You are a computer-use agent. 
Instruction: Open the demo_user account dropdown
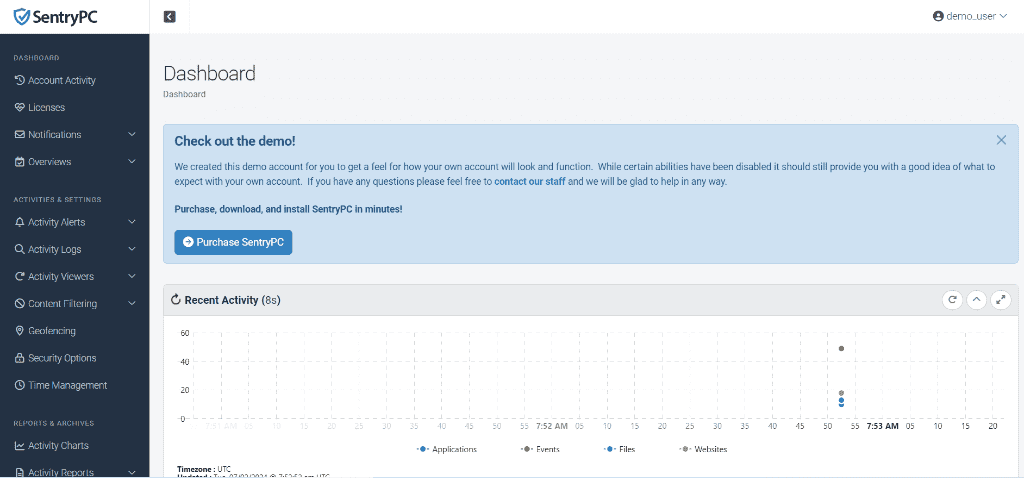(x=969, y=16)
